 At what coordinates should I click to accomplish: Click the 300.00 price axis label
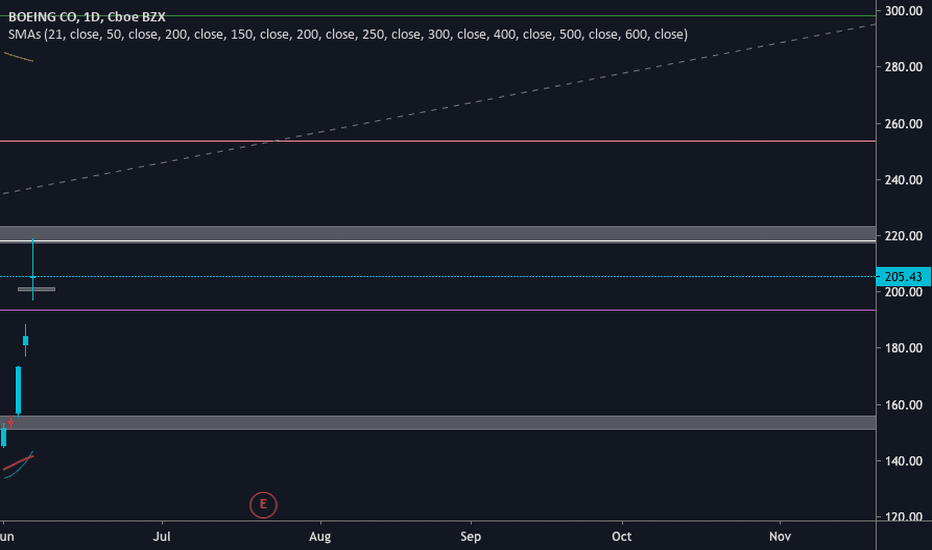point(903,11)
